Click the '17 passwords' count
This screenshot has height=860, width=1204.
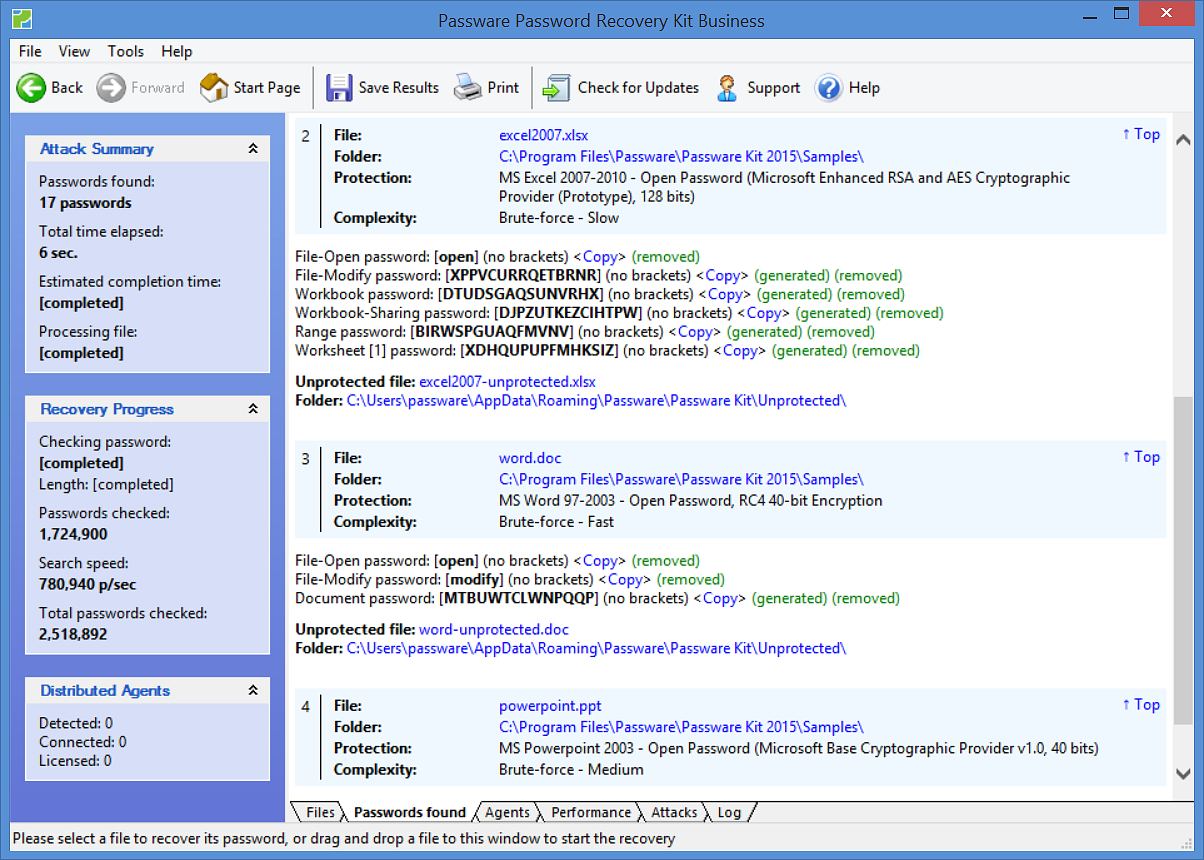(x=85, y=203)
